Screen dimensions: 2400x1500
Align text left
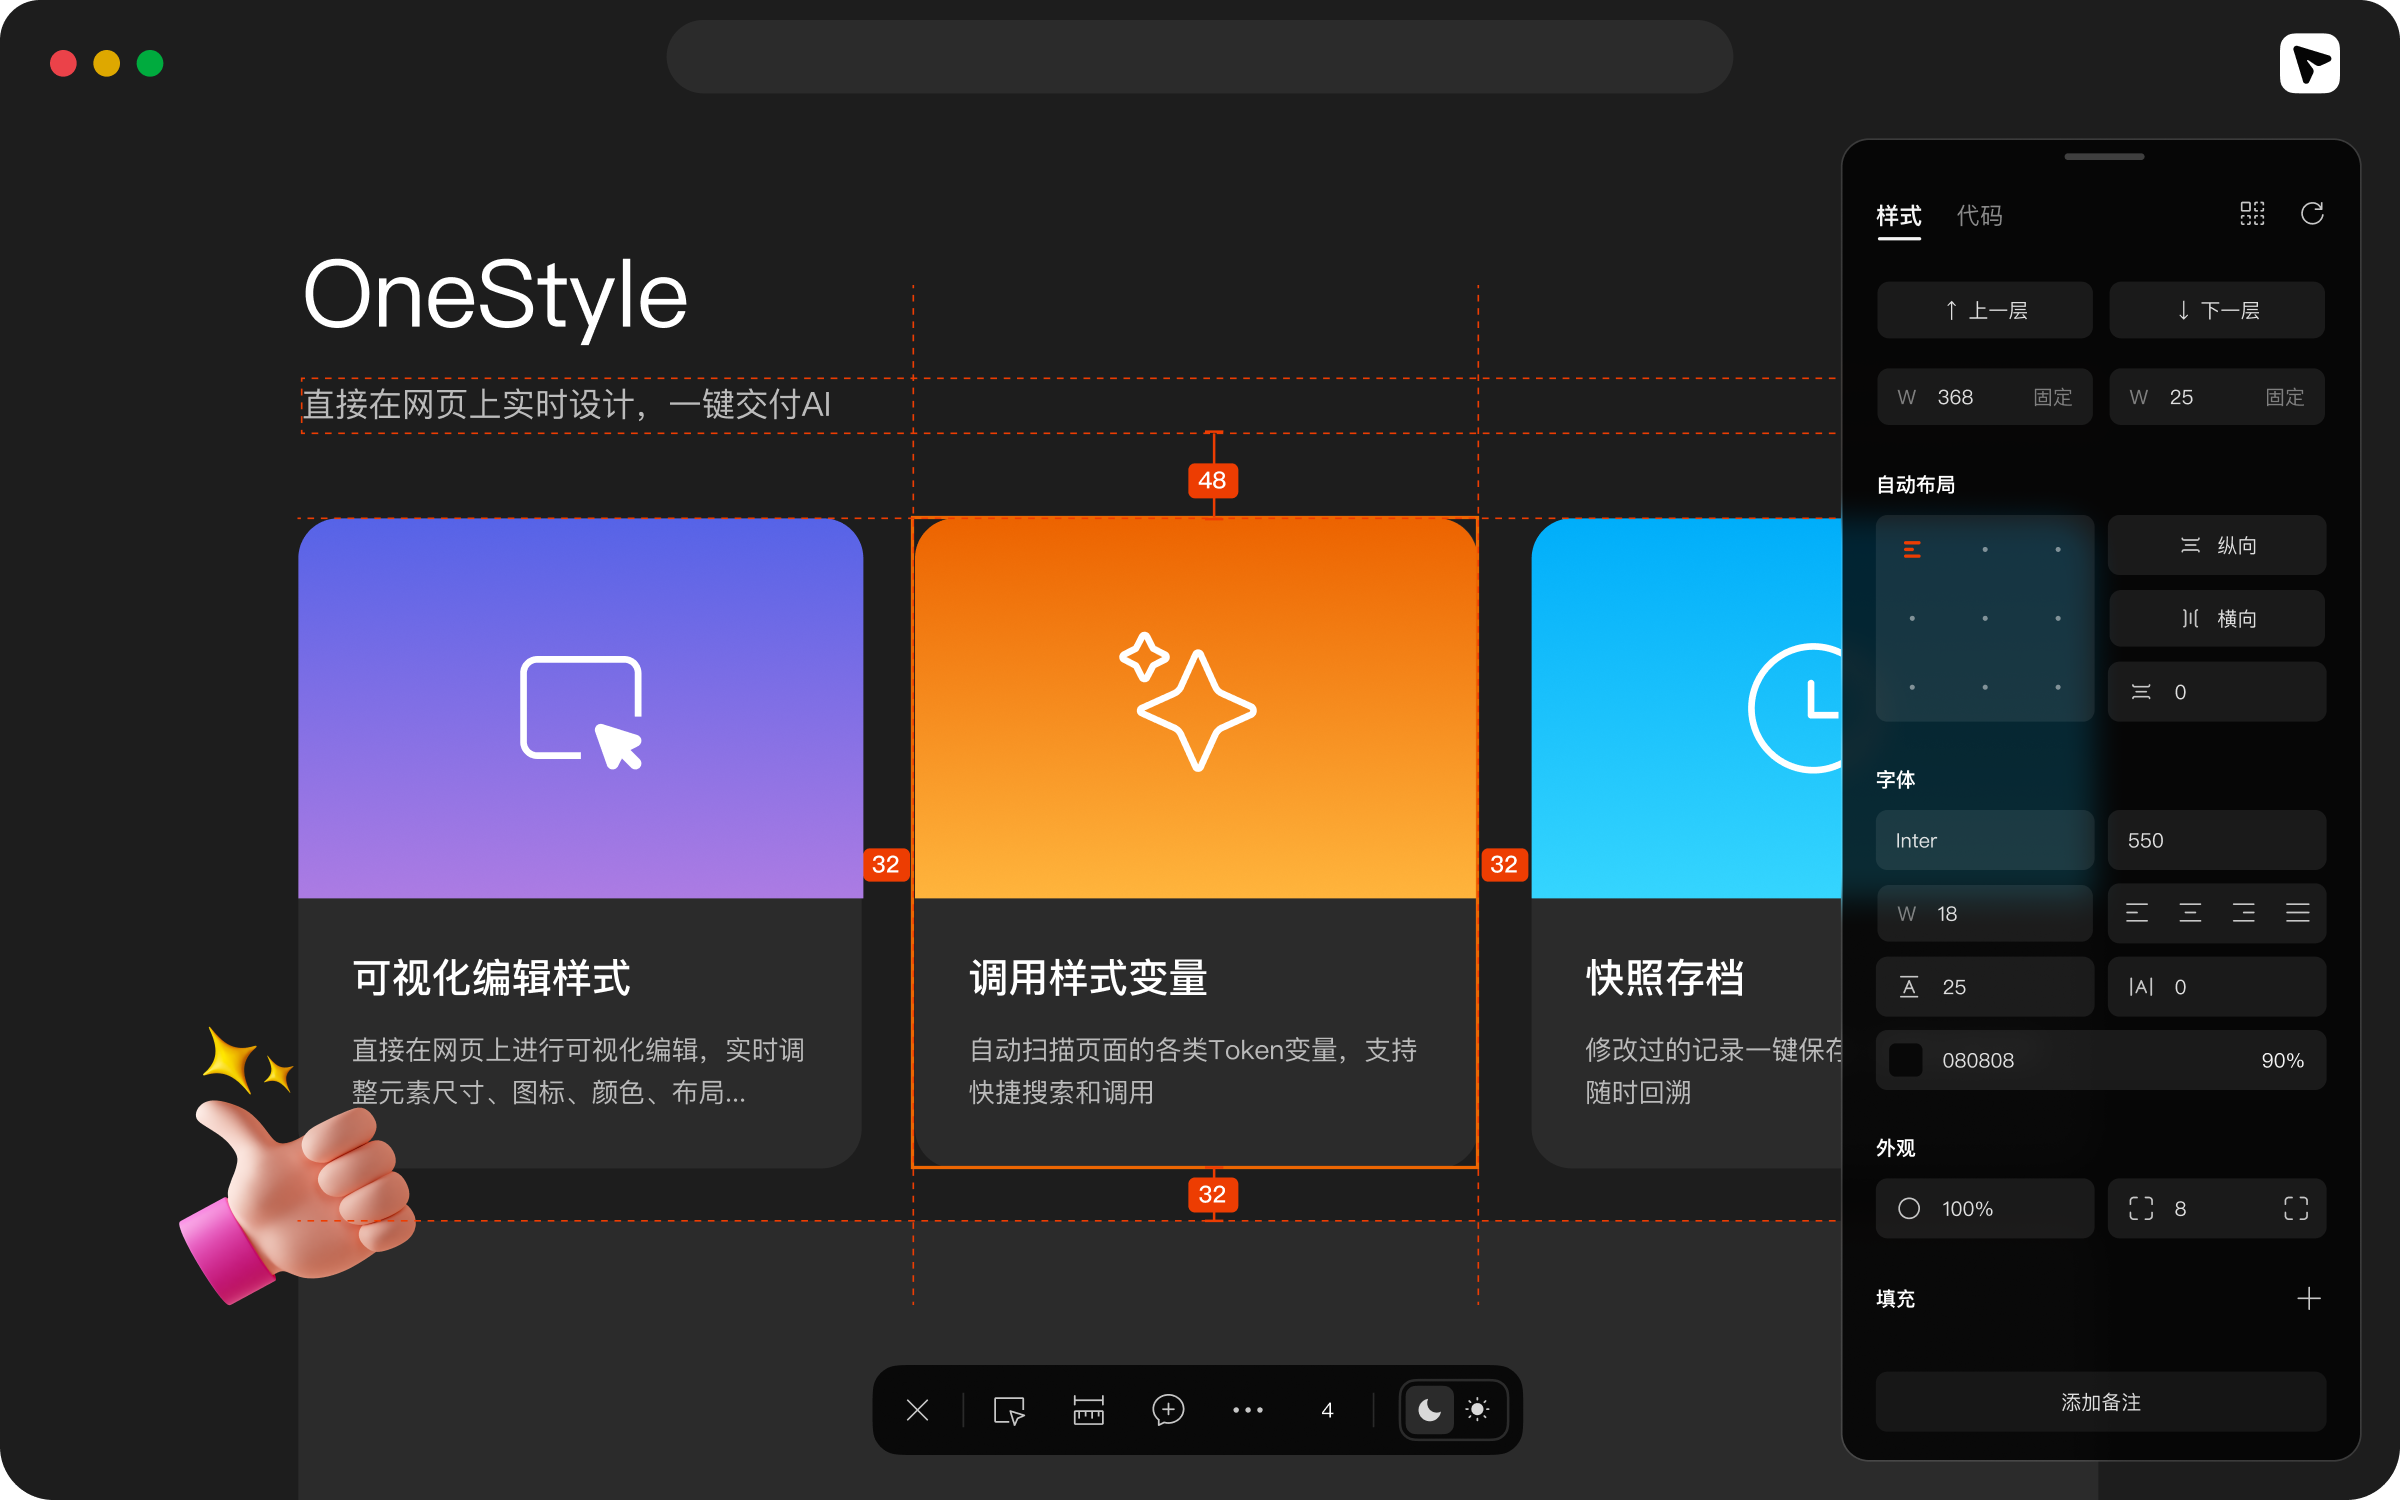pyautogui.click(x=2136, y=913)
